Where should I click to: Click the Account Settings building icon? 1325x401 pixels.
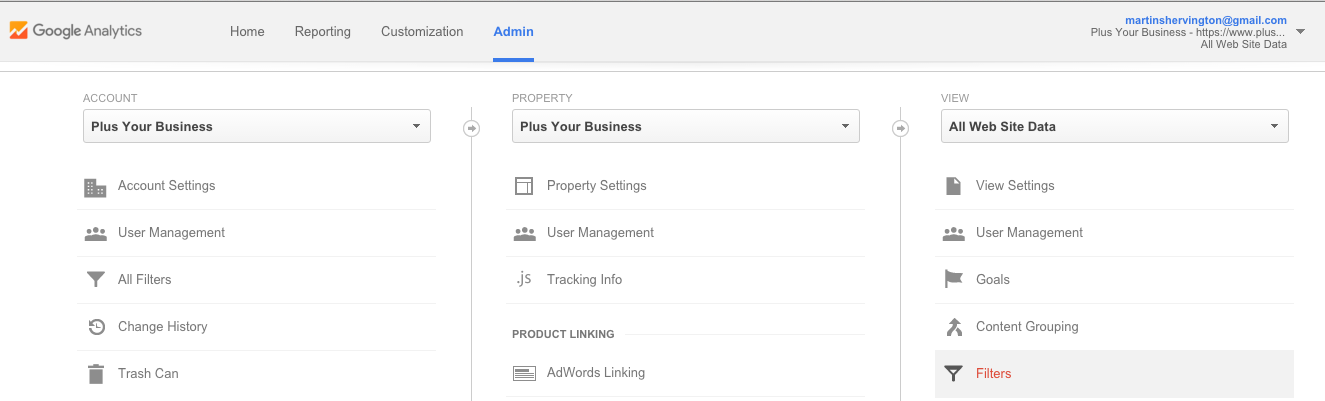tap(95, 187)
